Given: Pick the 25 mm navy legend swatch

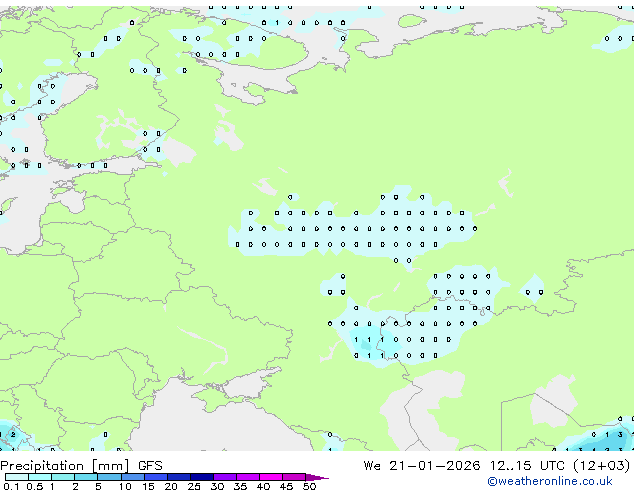Looking at the screenshot, I should click(x=201, y=477).
